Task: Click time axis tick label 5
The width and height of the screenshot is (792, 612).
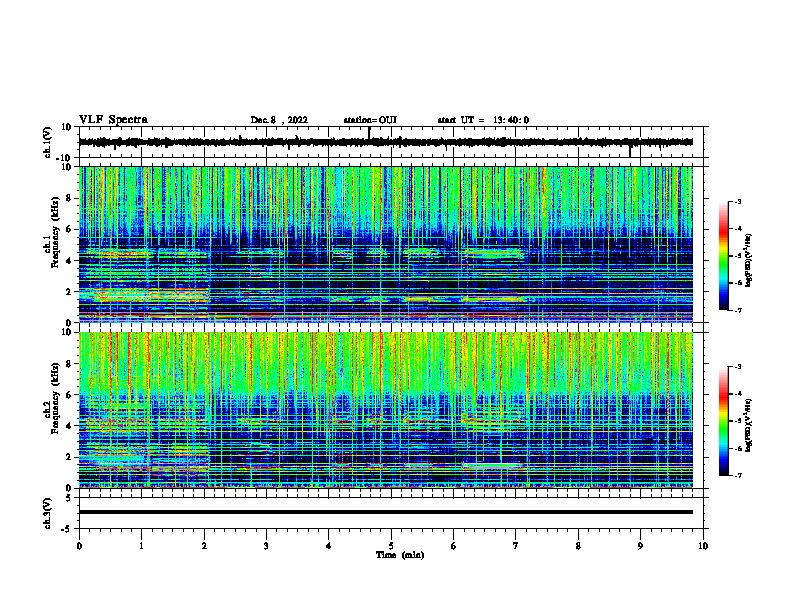Action: [391, 546]
